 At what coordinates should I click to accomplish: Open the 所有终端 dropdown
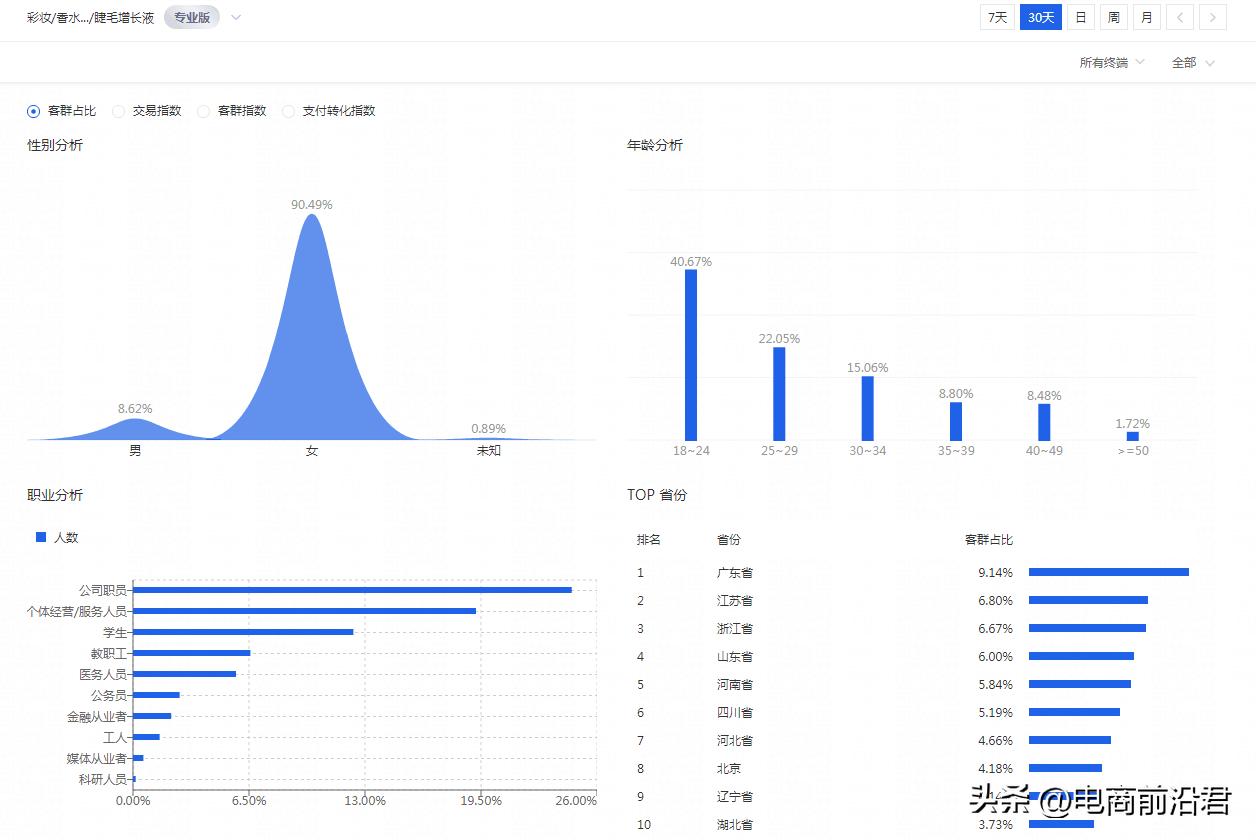1111,63
